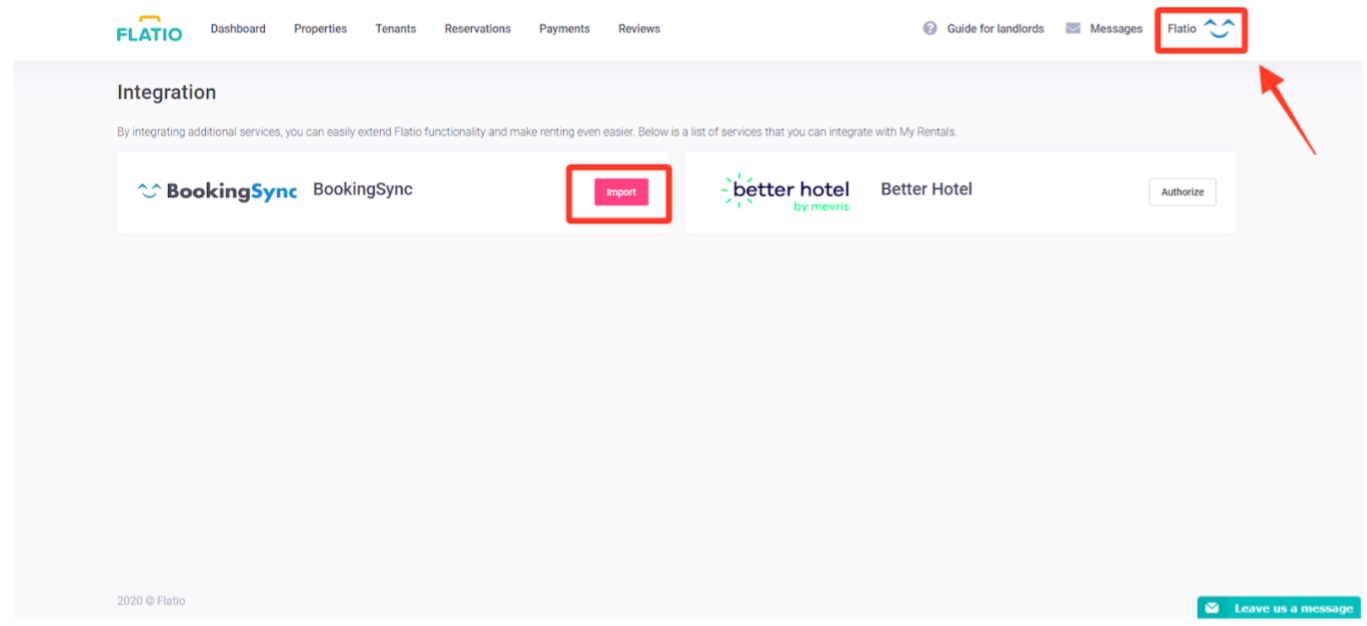Open the Dashboard menu item
This screenshot has width=1367, height=626.
point(238,29)
